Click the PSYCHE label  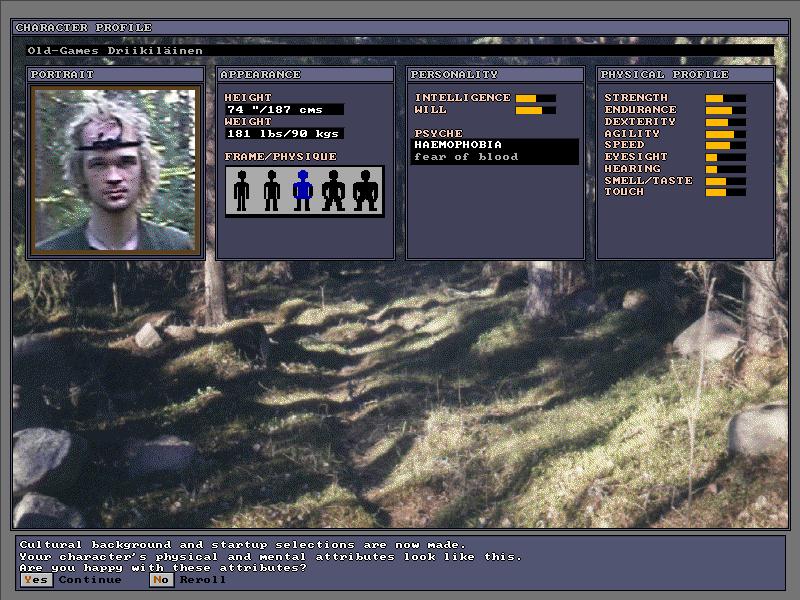click(438, 133)
